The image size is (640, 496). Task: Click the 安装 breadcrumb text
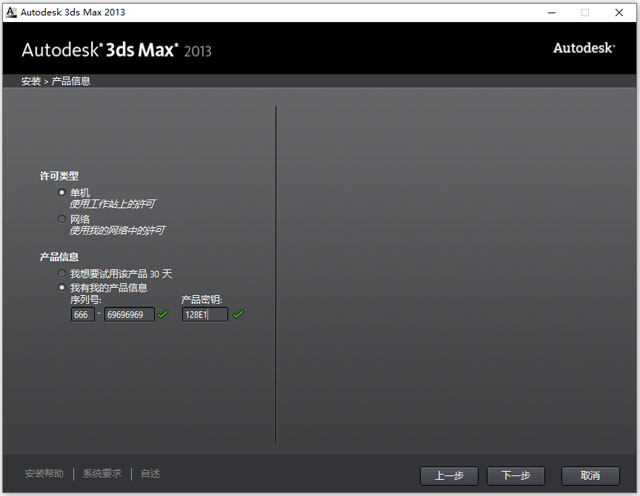click(x=31, y=81)
